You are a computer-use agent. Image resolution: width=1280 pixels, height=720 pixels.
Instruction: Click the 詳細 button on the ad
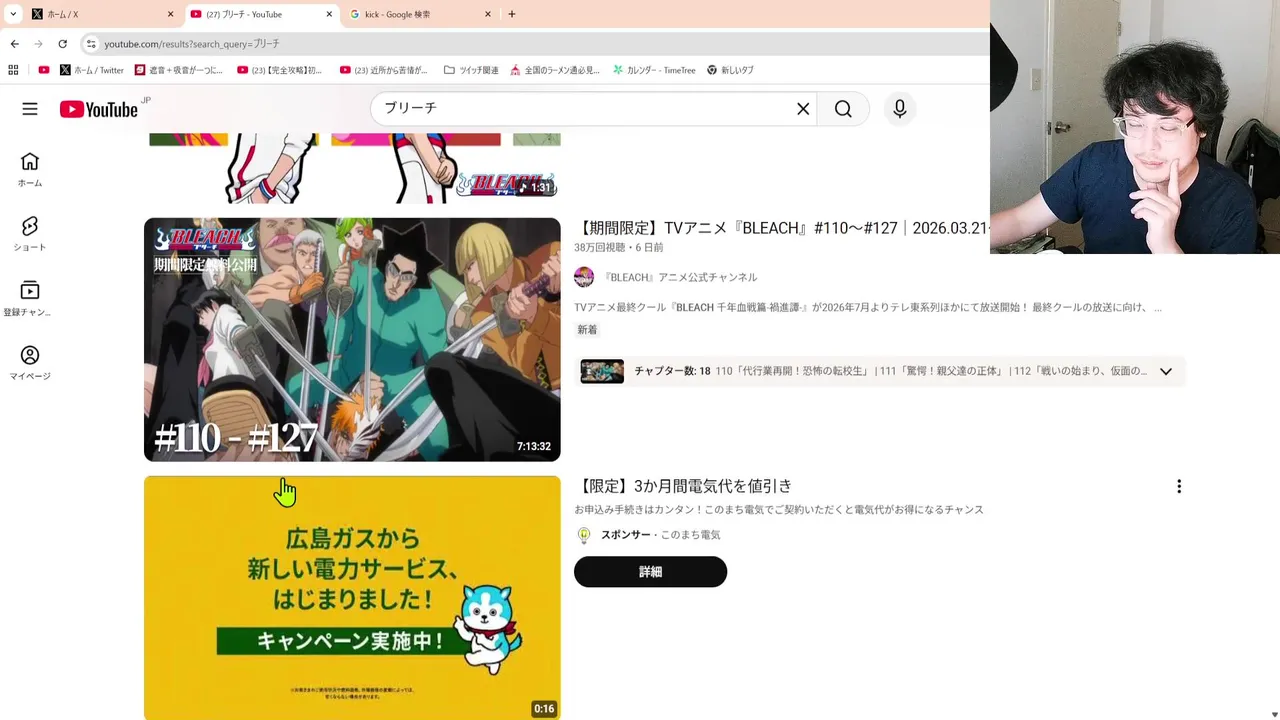pyautogui.click(x=650, y=572)
